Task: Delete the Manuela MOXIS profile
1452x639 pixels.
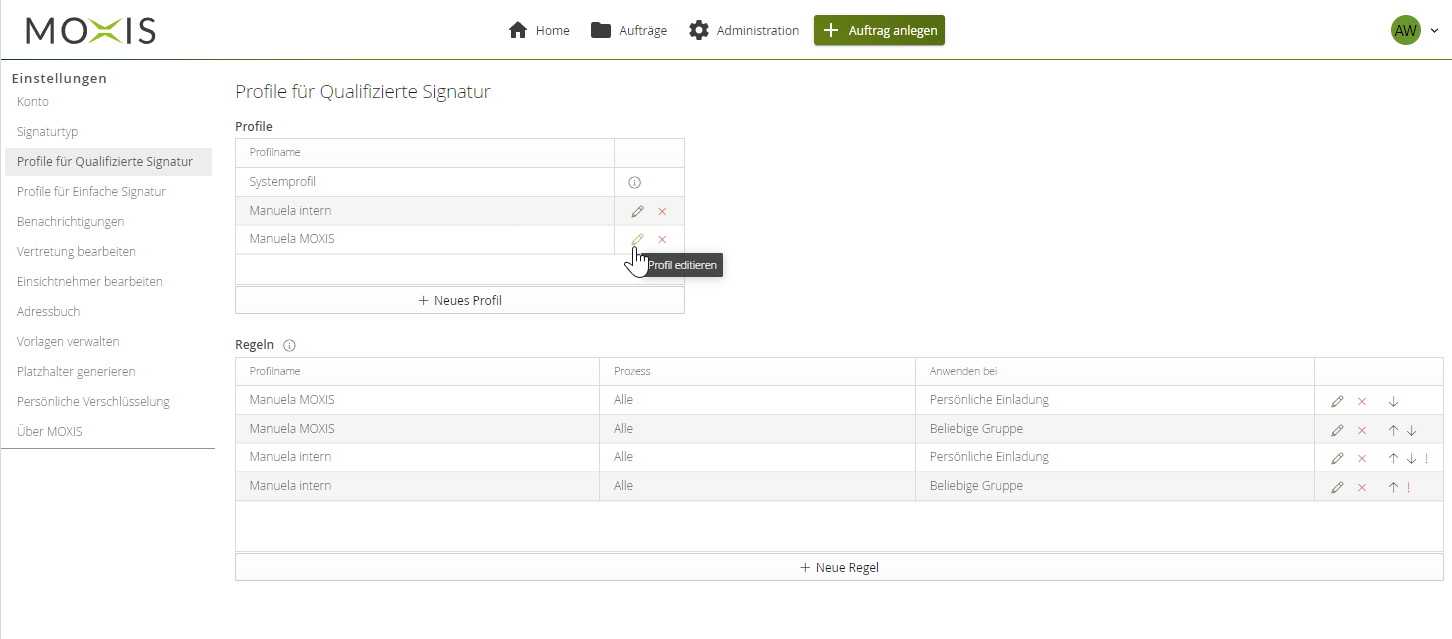Action: 662,240
